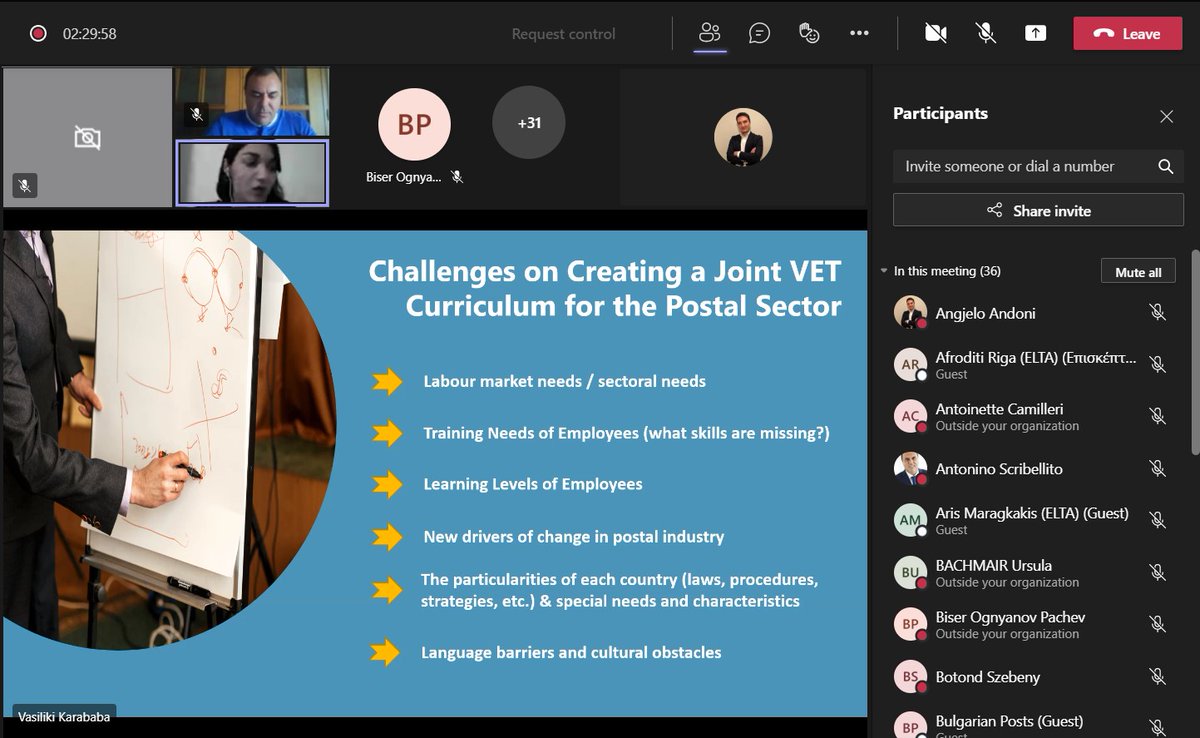This screenshot has width=1200, height=738.
Task: Click the slide title about Joint VET Curriculum
Action: 605,288
